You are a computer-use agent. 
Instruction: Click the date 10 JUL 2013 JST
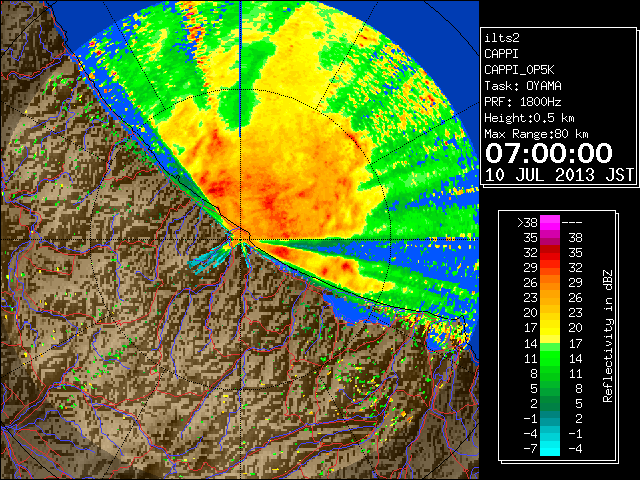[559, 175]
